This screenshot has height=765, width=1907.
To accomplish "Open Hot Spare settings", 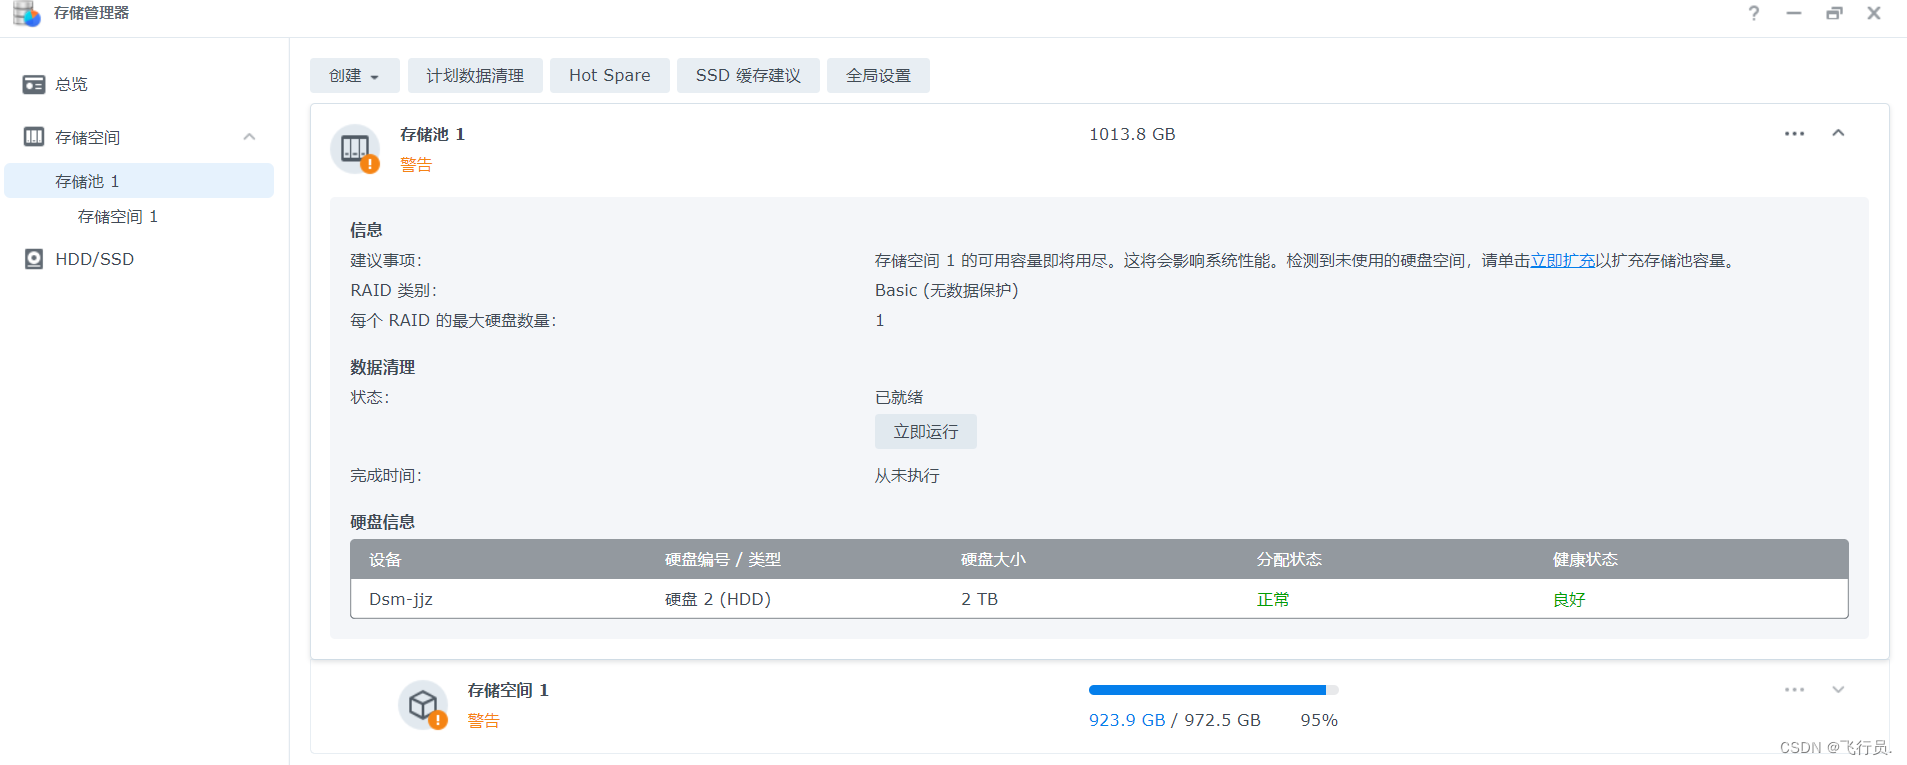I will tap(609, 76).
